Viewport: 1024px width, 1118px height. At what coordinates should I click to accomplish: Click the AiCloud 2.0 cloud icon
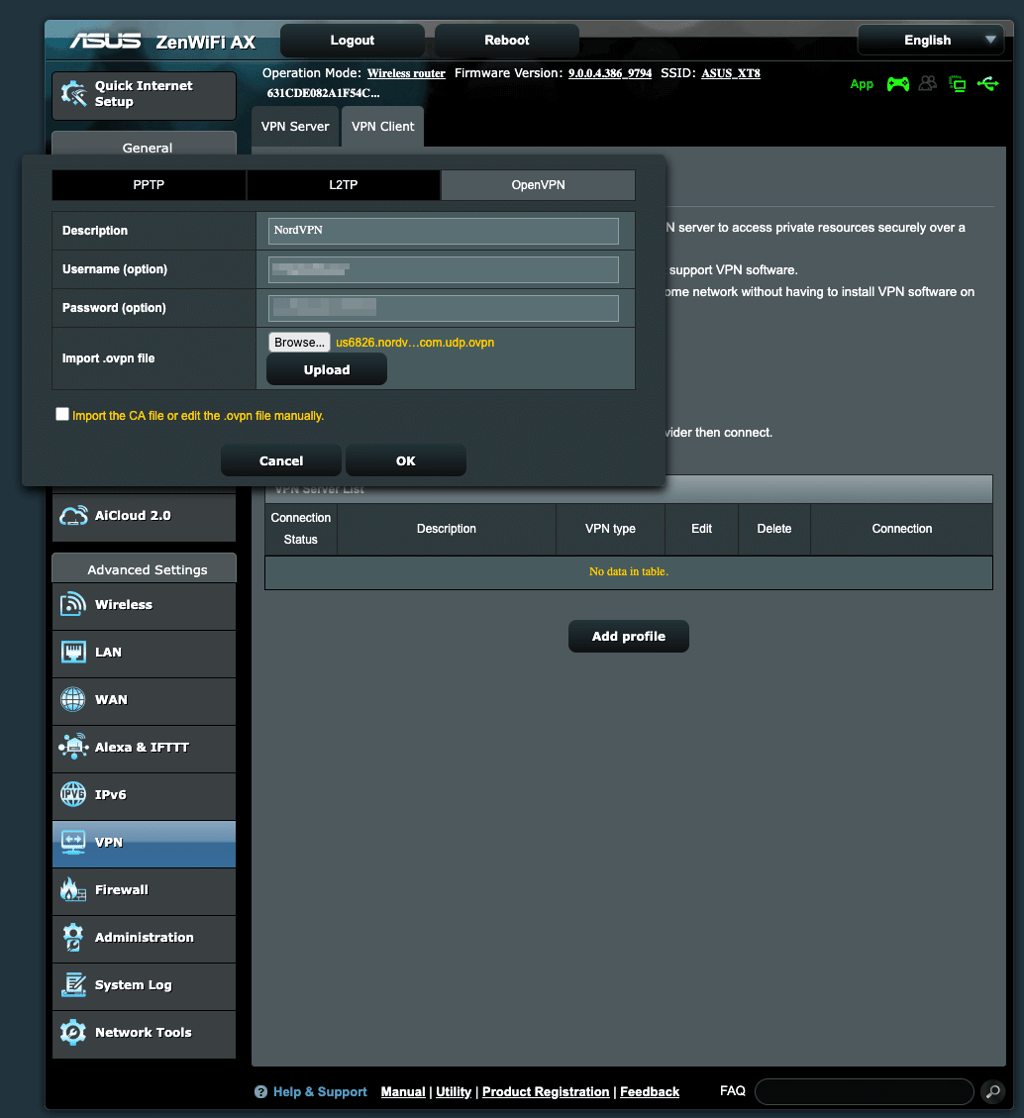(x=73, y=516)
